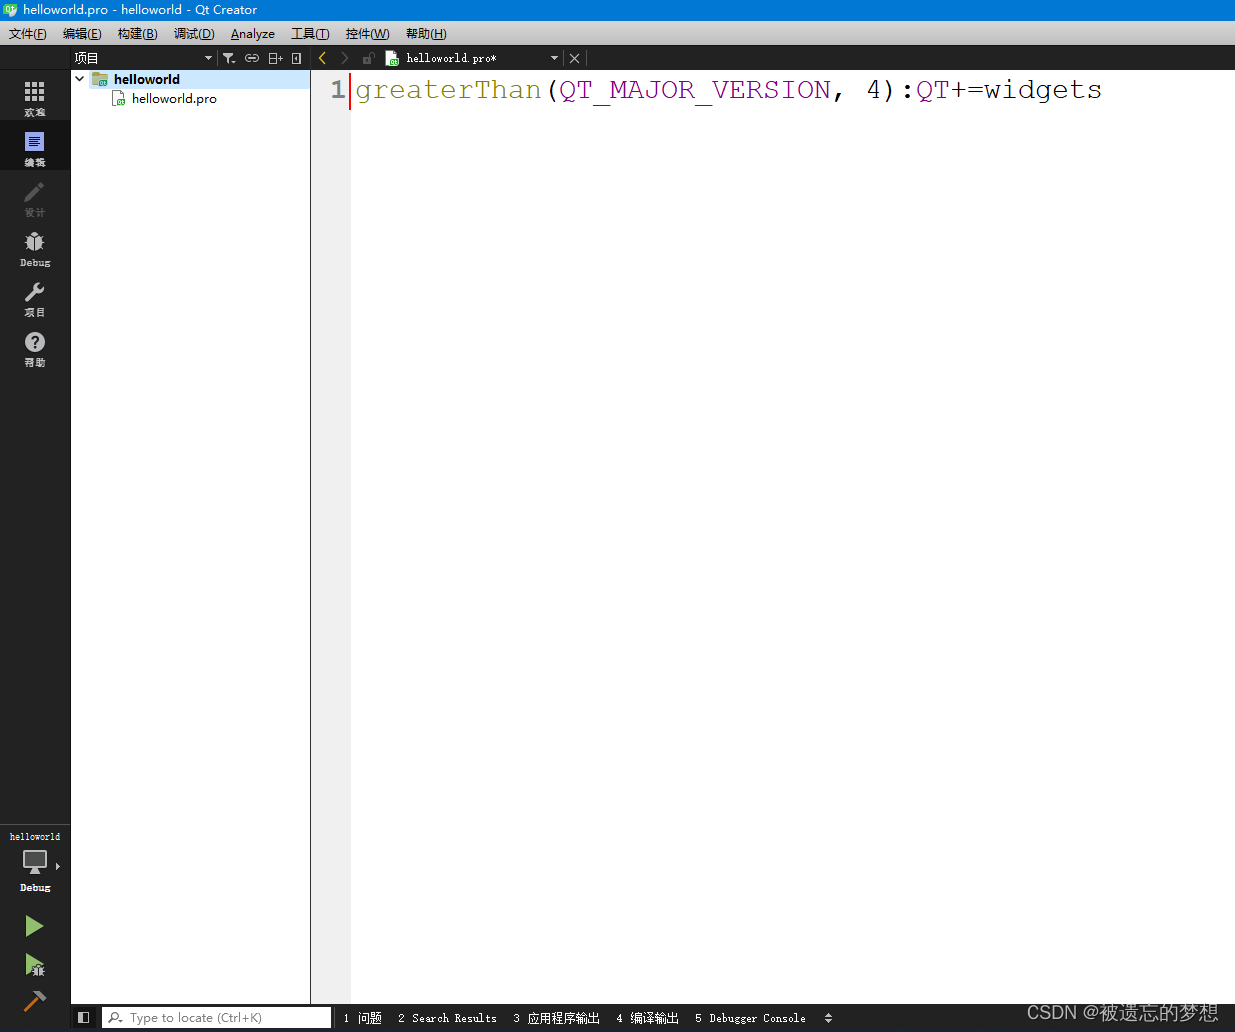Build project with hammer icon
This screenshot has height=1032, width=1235.
34,1000
